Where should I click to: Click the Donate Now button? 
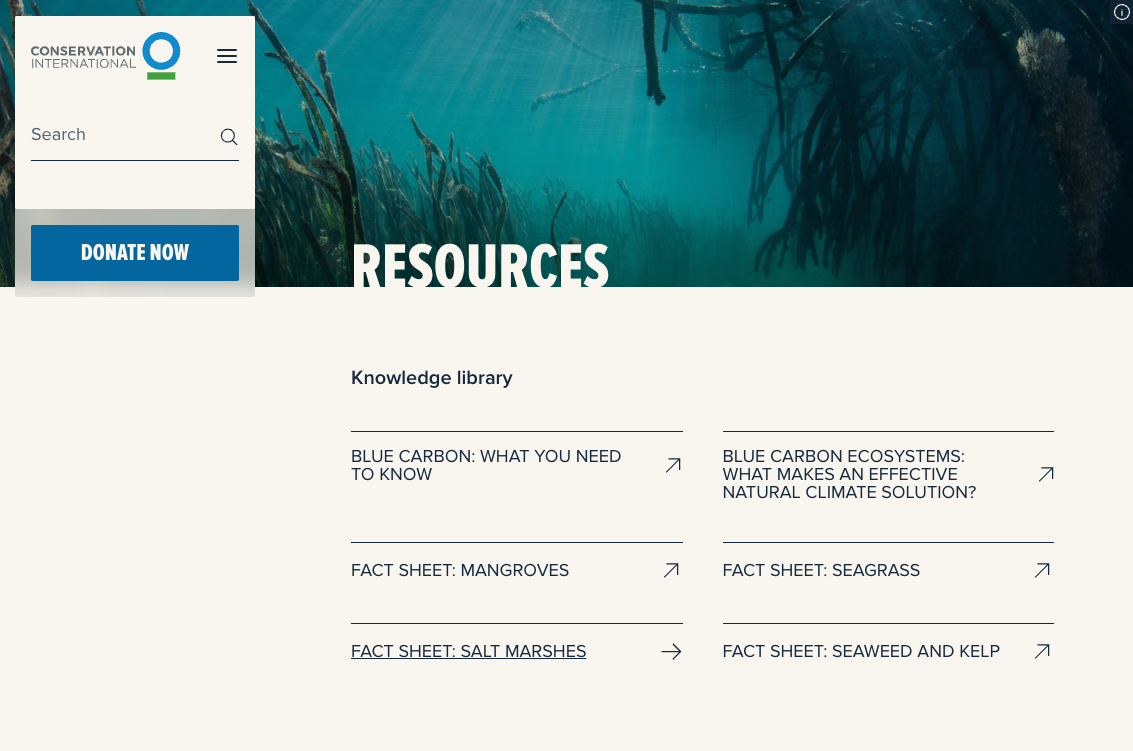[x=135, y=252]
